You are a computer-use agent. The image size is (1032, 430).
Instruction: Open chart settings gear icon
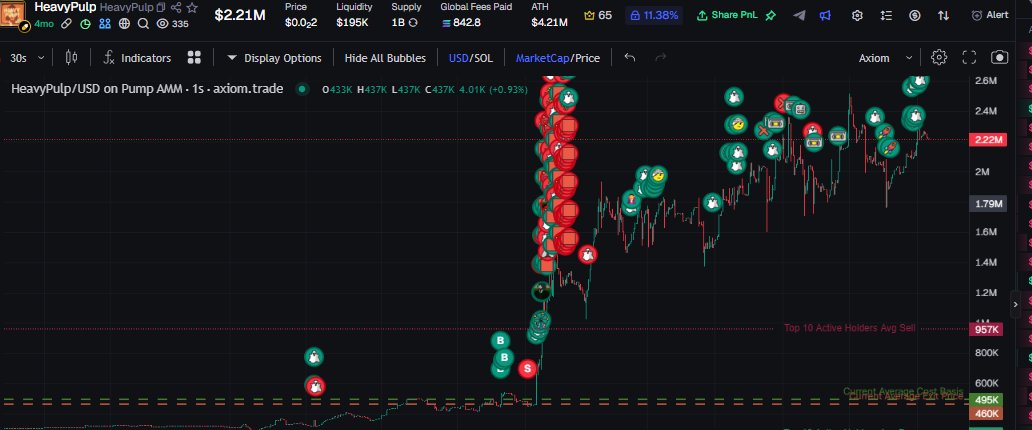(x=939, y=57)
